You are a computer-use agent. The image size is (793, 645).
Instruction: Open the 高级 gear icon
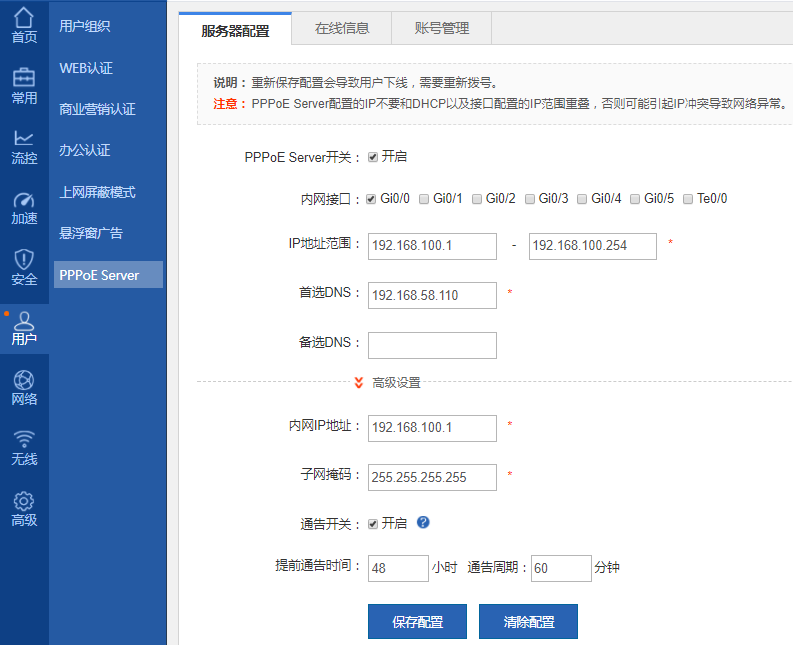pyautogui.click(x=24, y=501)
